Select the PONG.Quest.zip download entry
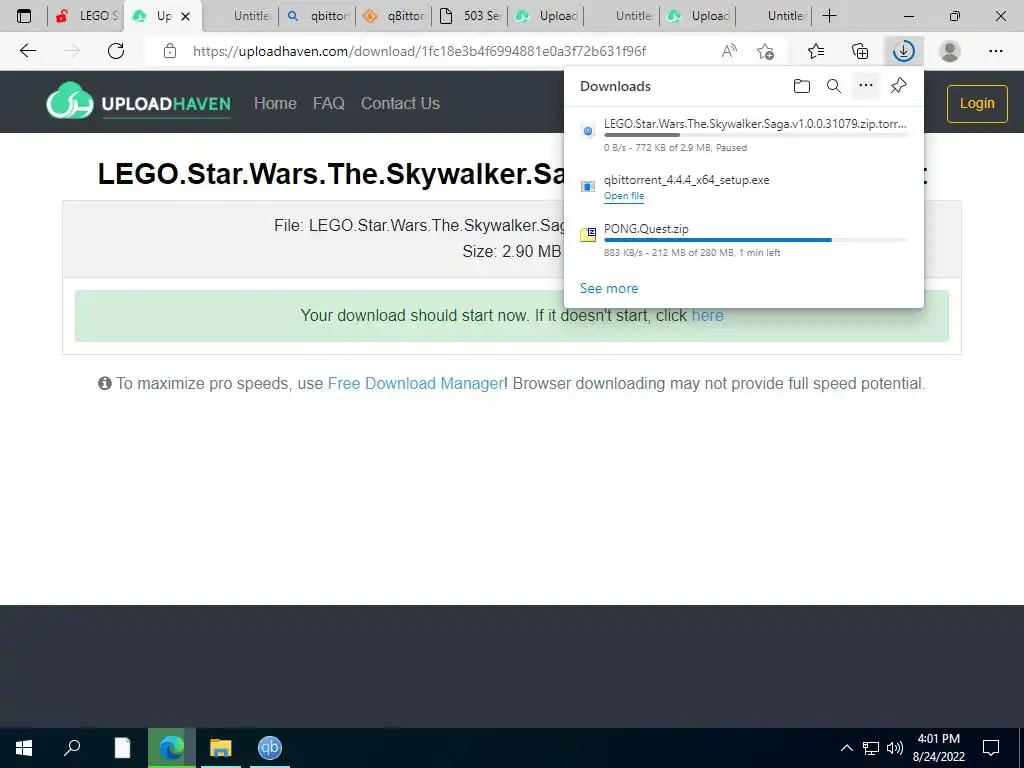 pyautogui.click(x=744, y=240)
